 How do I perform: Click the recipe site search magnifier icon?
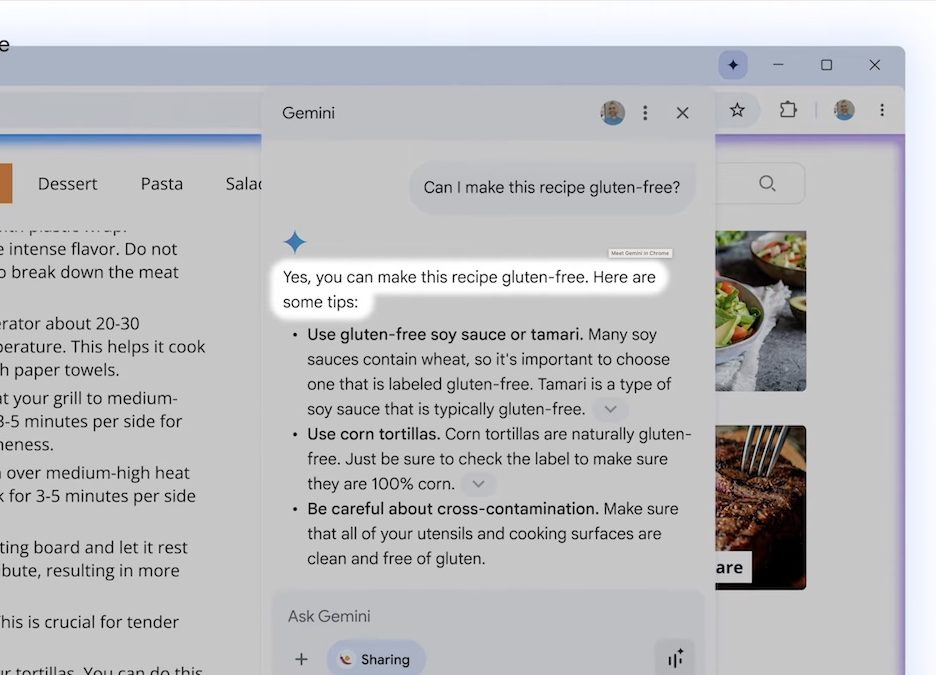767,183
